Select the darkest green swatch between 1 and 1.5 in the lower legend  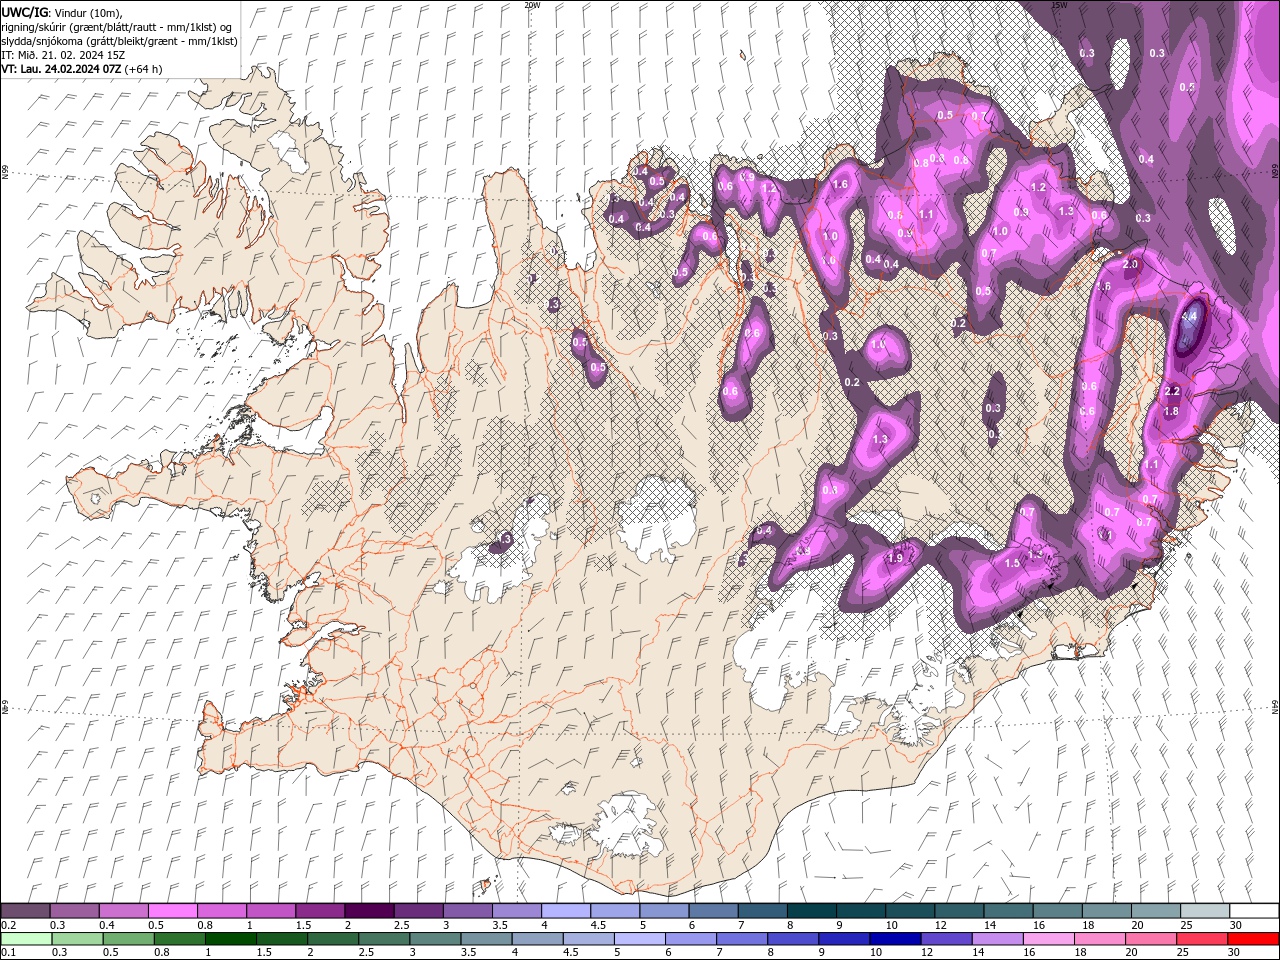[231, 939]
